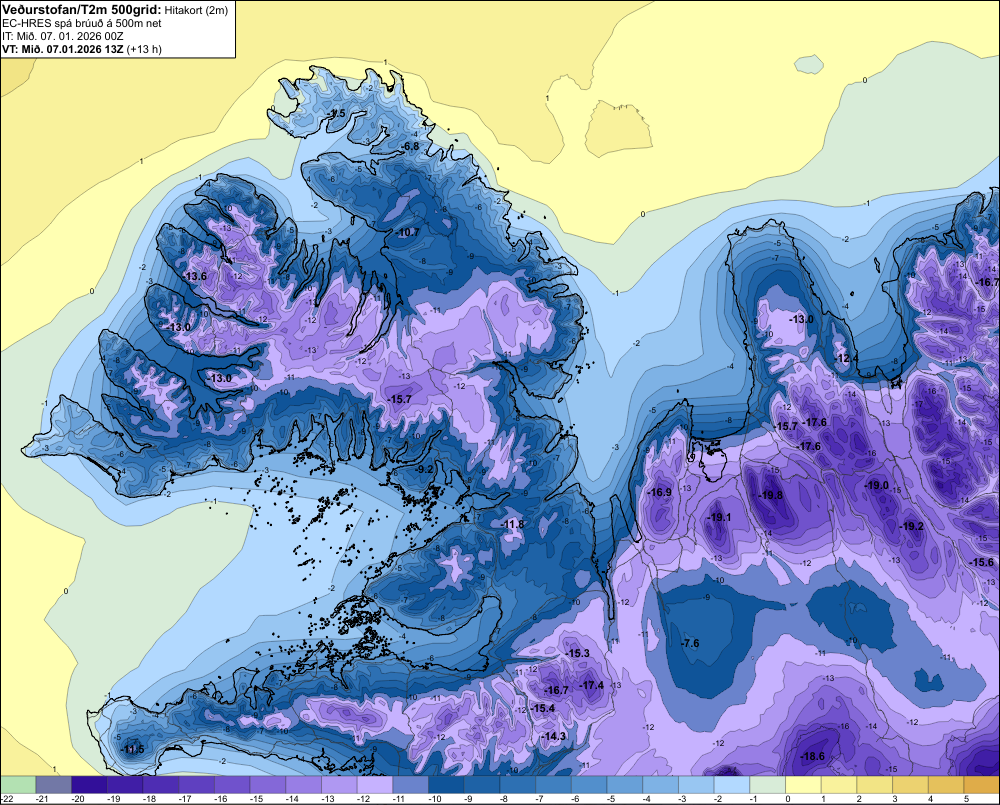
Task: Click the -11.8 temperature reading
Action: 513,524
